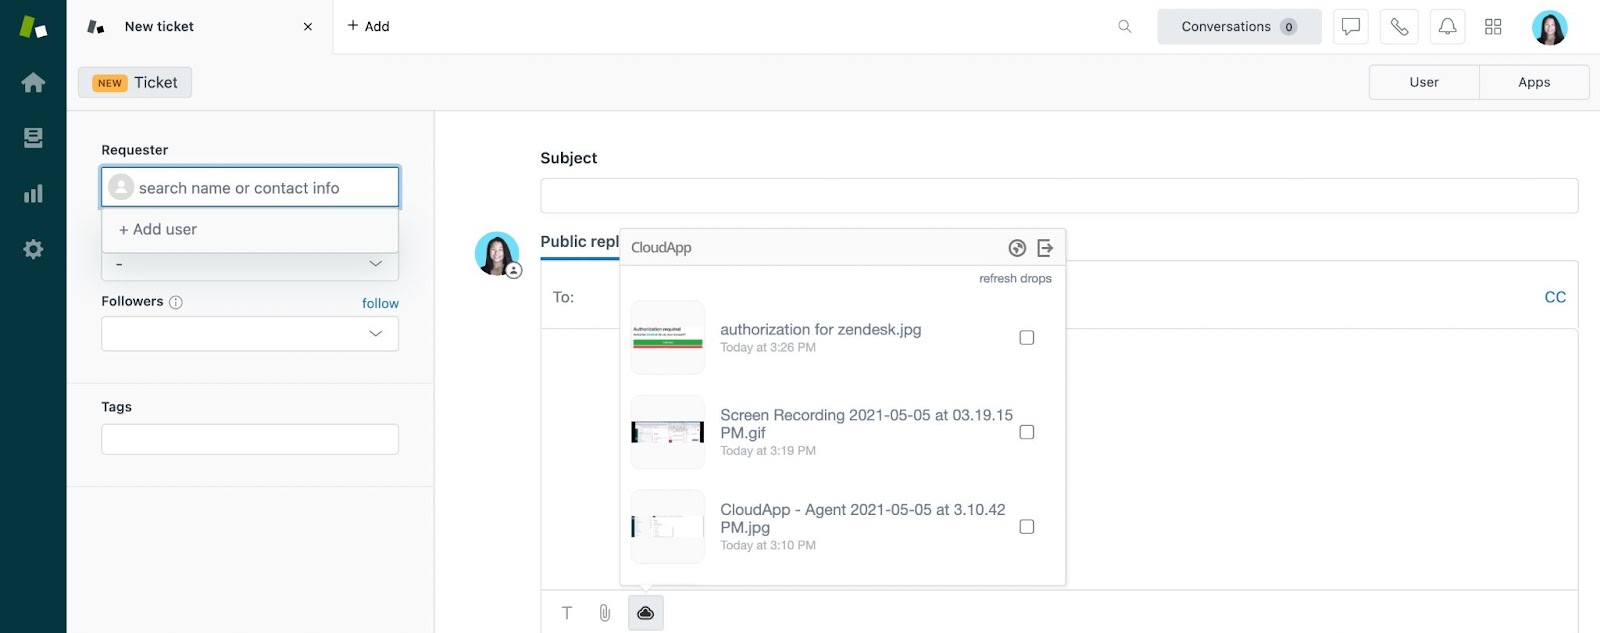
Task: Click CloudApp - Agent 2021-05-05 file name
Action: tap(863, 519)
